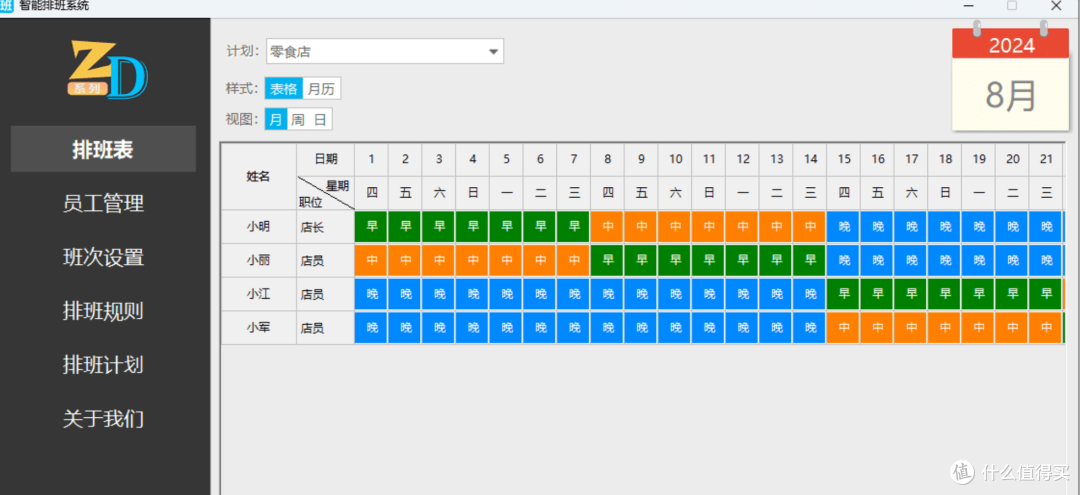The height and width of the screenshot is (495, 1080).
Task: Open 排班表 in the sidebar
Action: [x=103, y=149]
